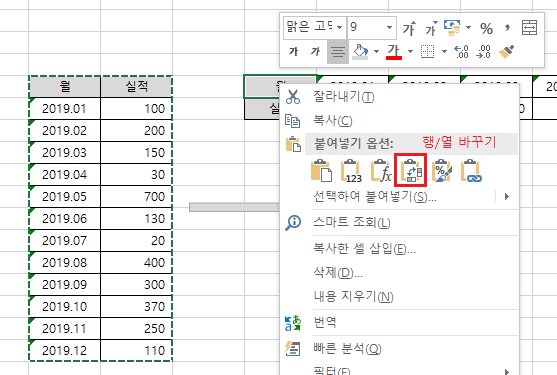
Task: Apply fill color bucket
Action: pyautogui.click(x=360, y=52)
